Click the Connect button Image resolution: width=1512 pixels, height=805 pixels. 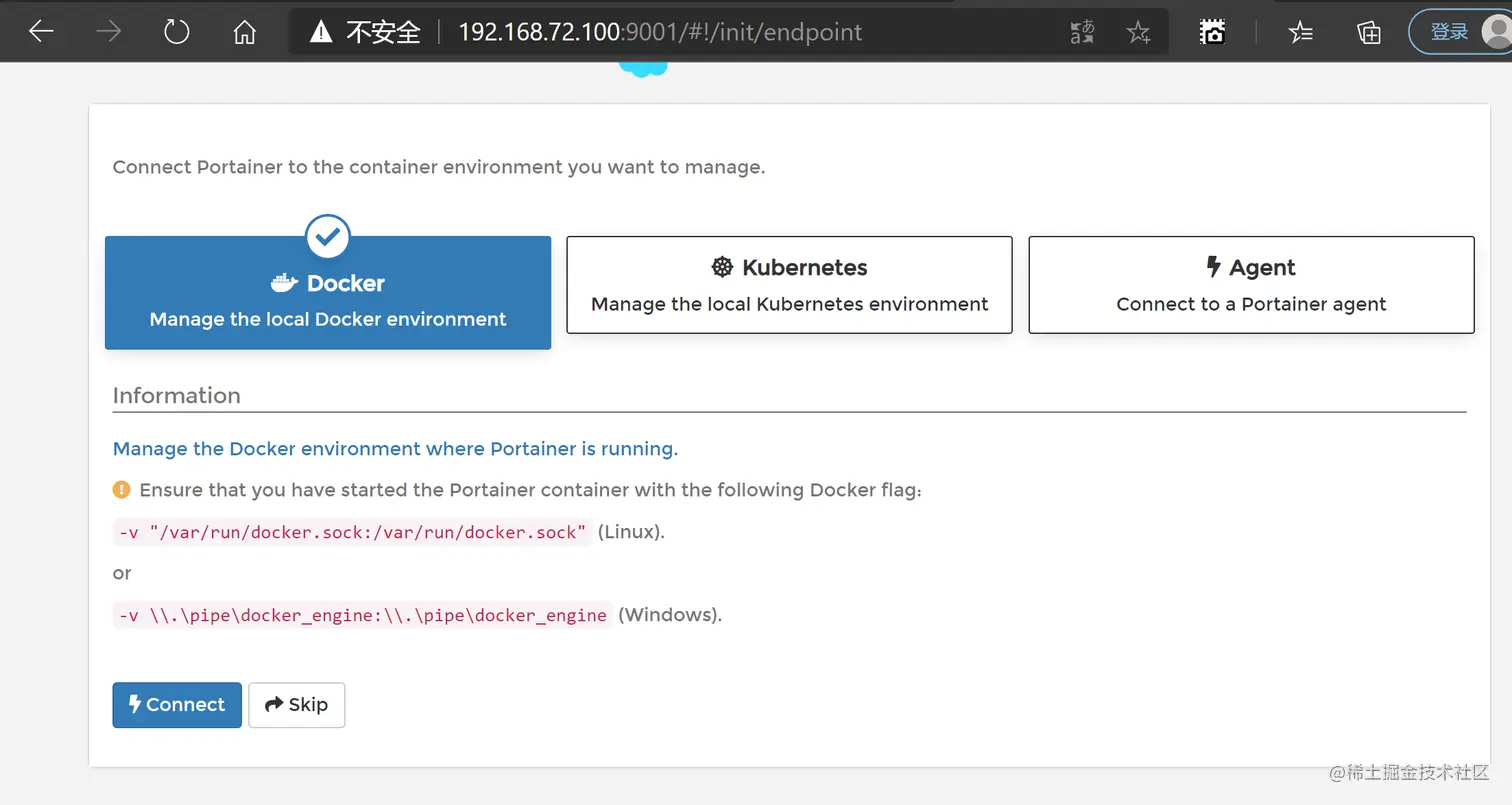[x=177, y=705]
